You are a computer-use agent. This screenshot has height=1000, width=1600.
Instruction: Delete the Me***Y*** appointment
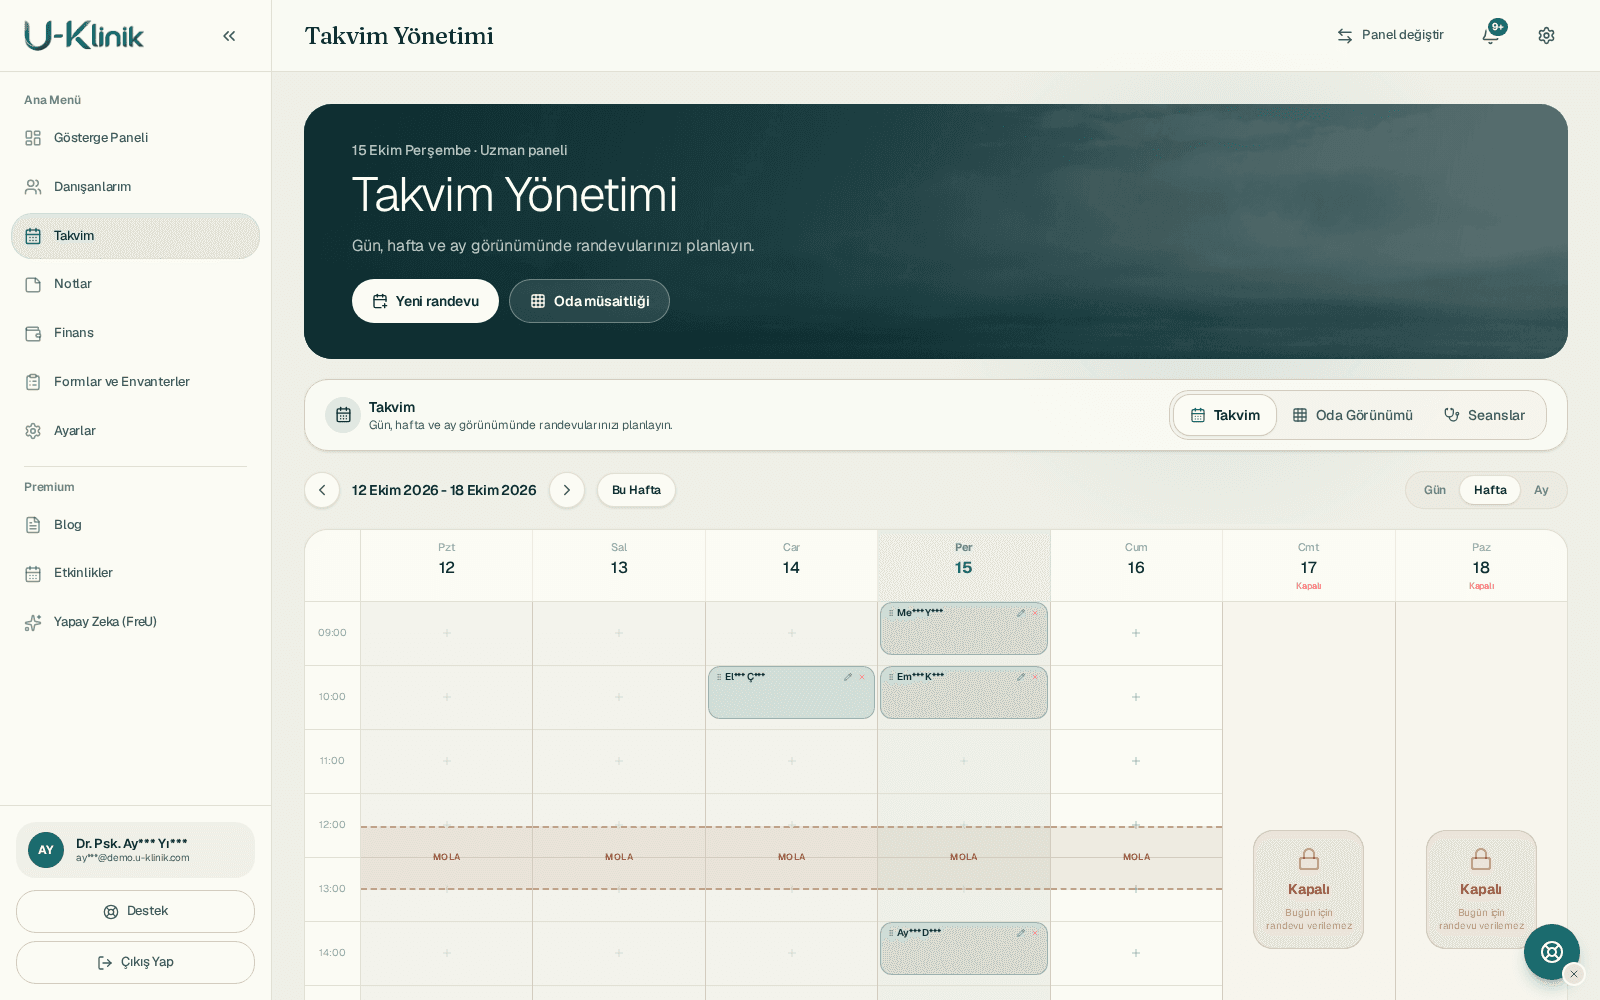click(1035, 613)
